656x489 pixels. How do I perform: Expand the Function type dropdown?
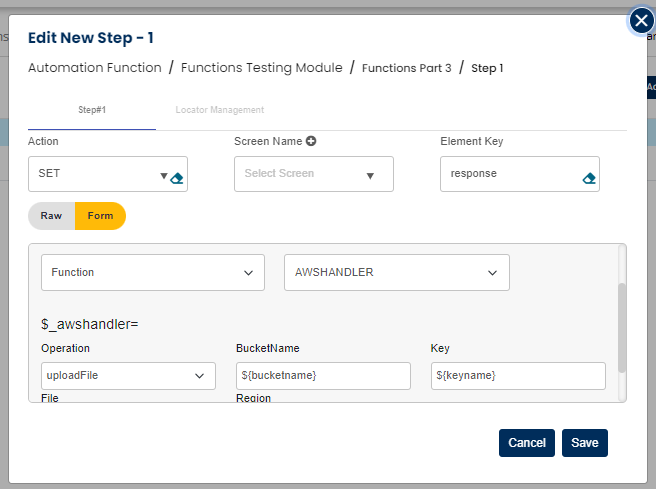point(153,272)
